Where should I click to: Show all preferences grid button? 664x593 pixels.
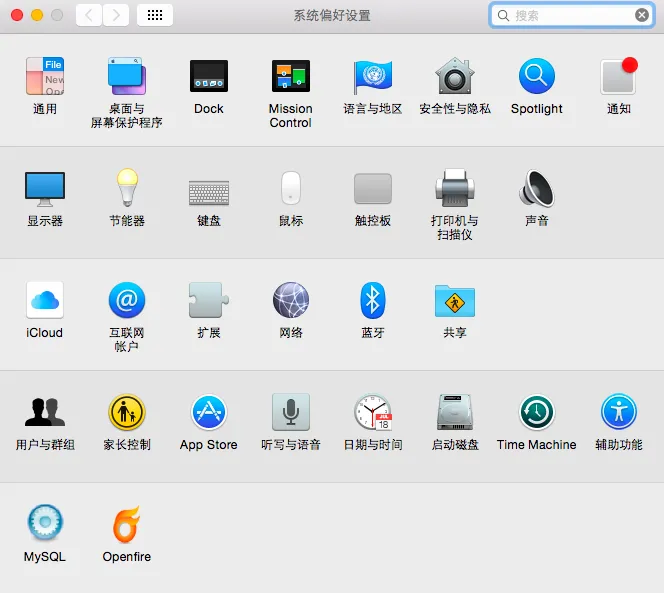pyautogui.click(x=155, y=15)
